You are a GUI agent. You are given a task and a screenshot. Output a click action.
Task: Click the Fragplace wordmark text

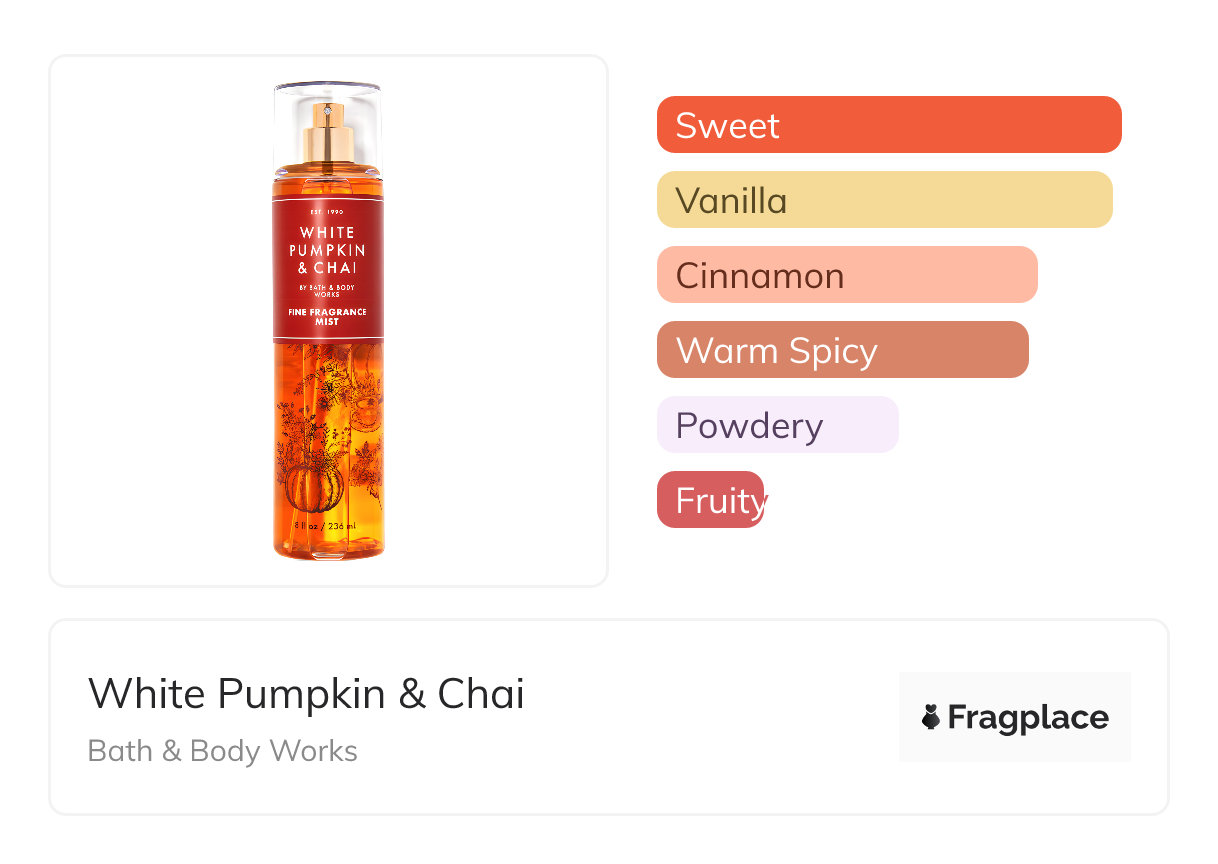coord(1028,717)
